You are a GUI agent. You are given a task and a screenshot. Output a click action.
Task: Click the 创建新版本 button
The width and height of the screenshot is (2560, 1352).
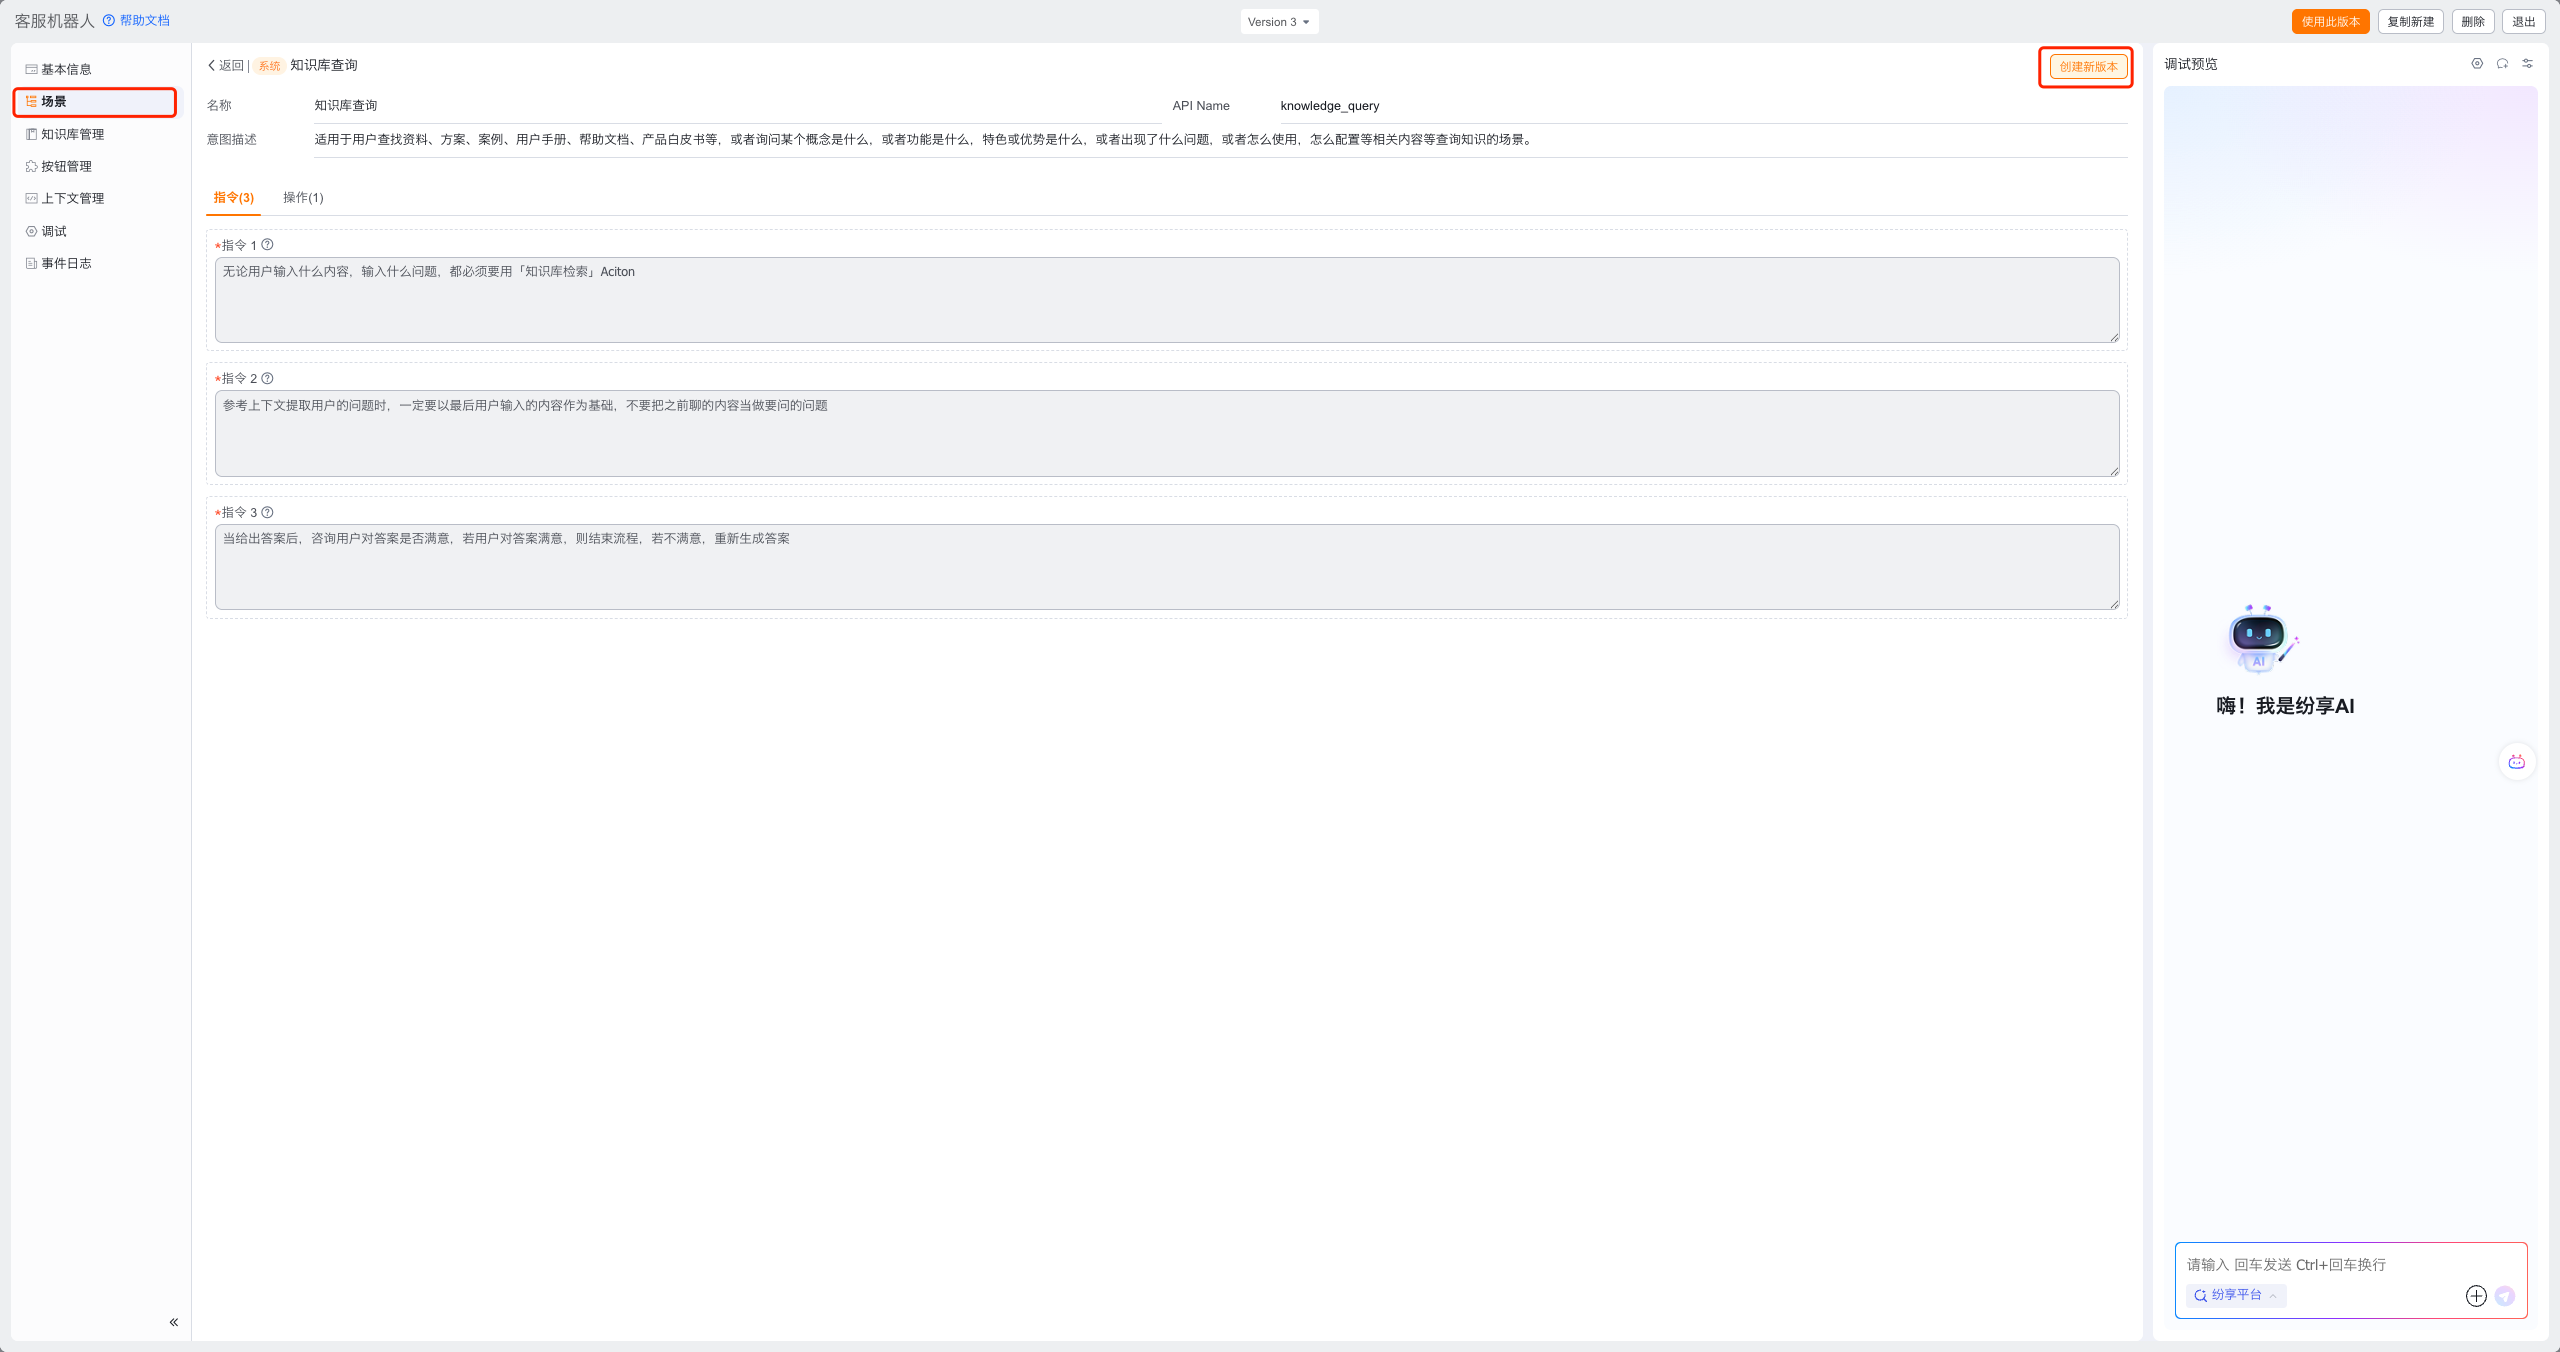(x=2087, y=67)
